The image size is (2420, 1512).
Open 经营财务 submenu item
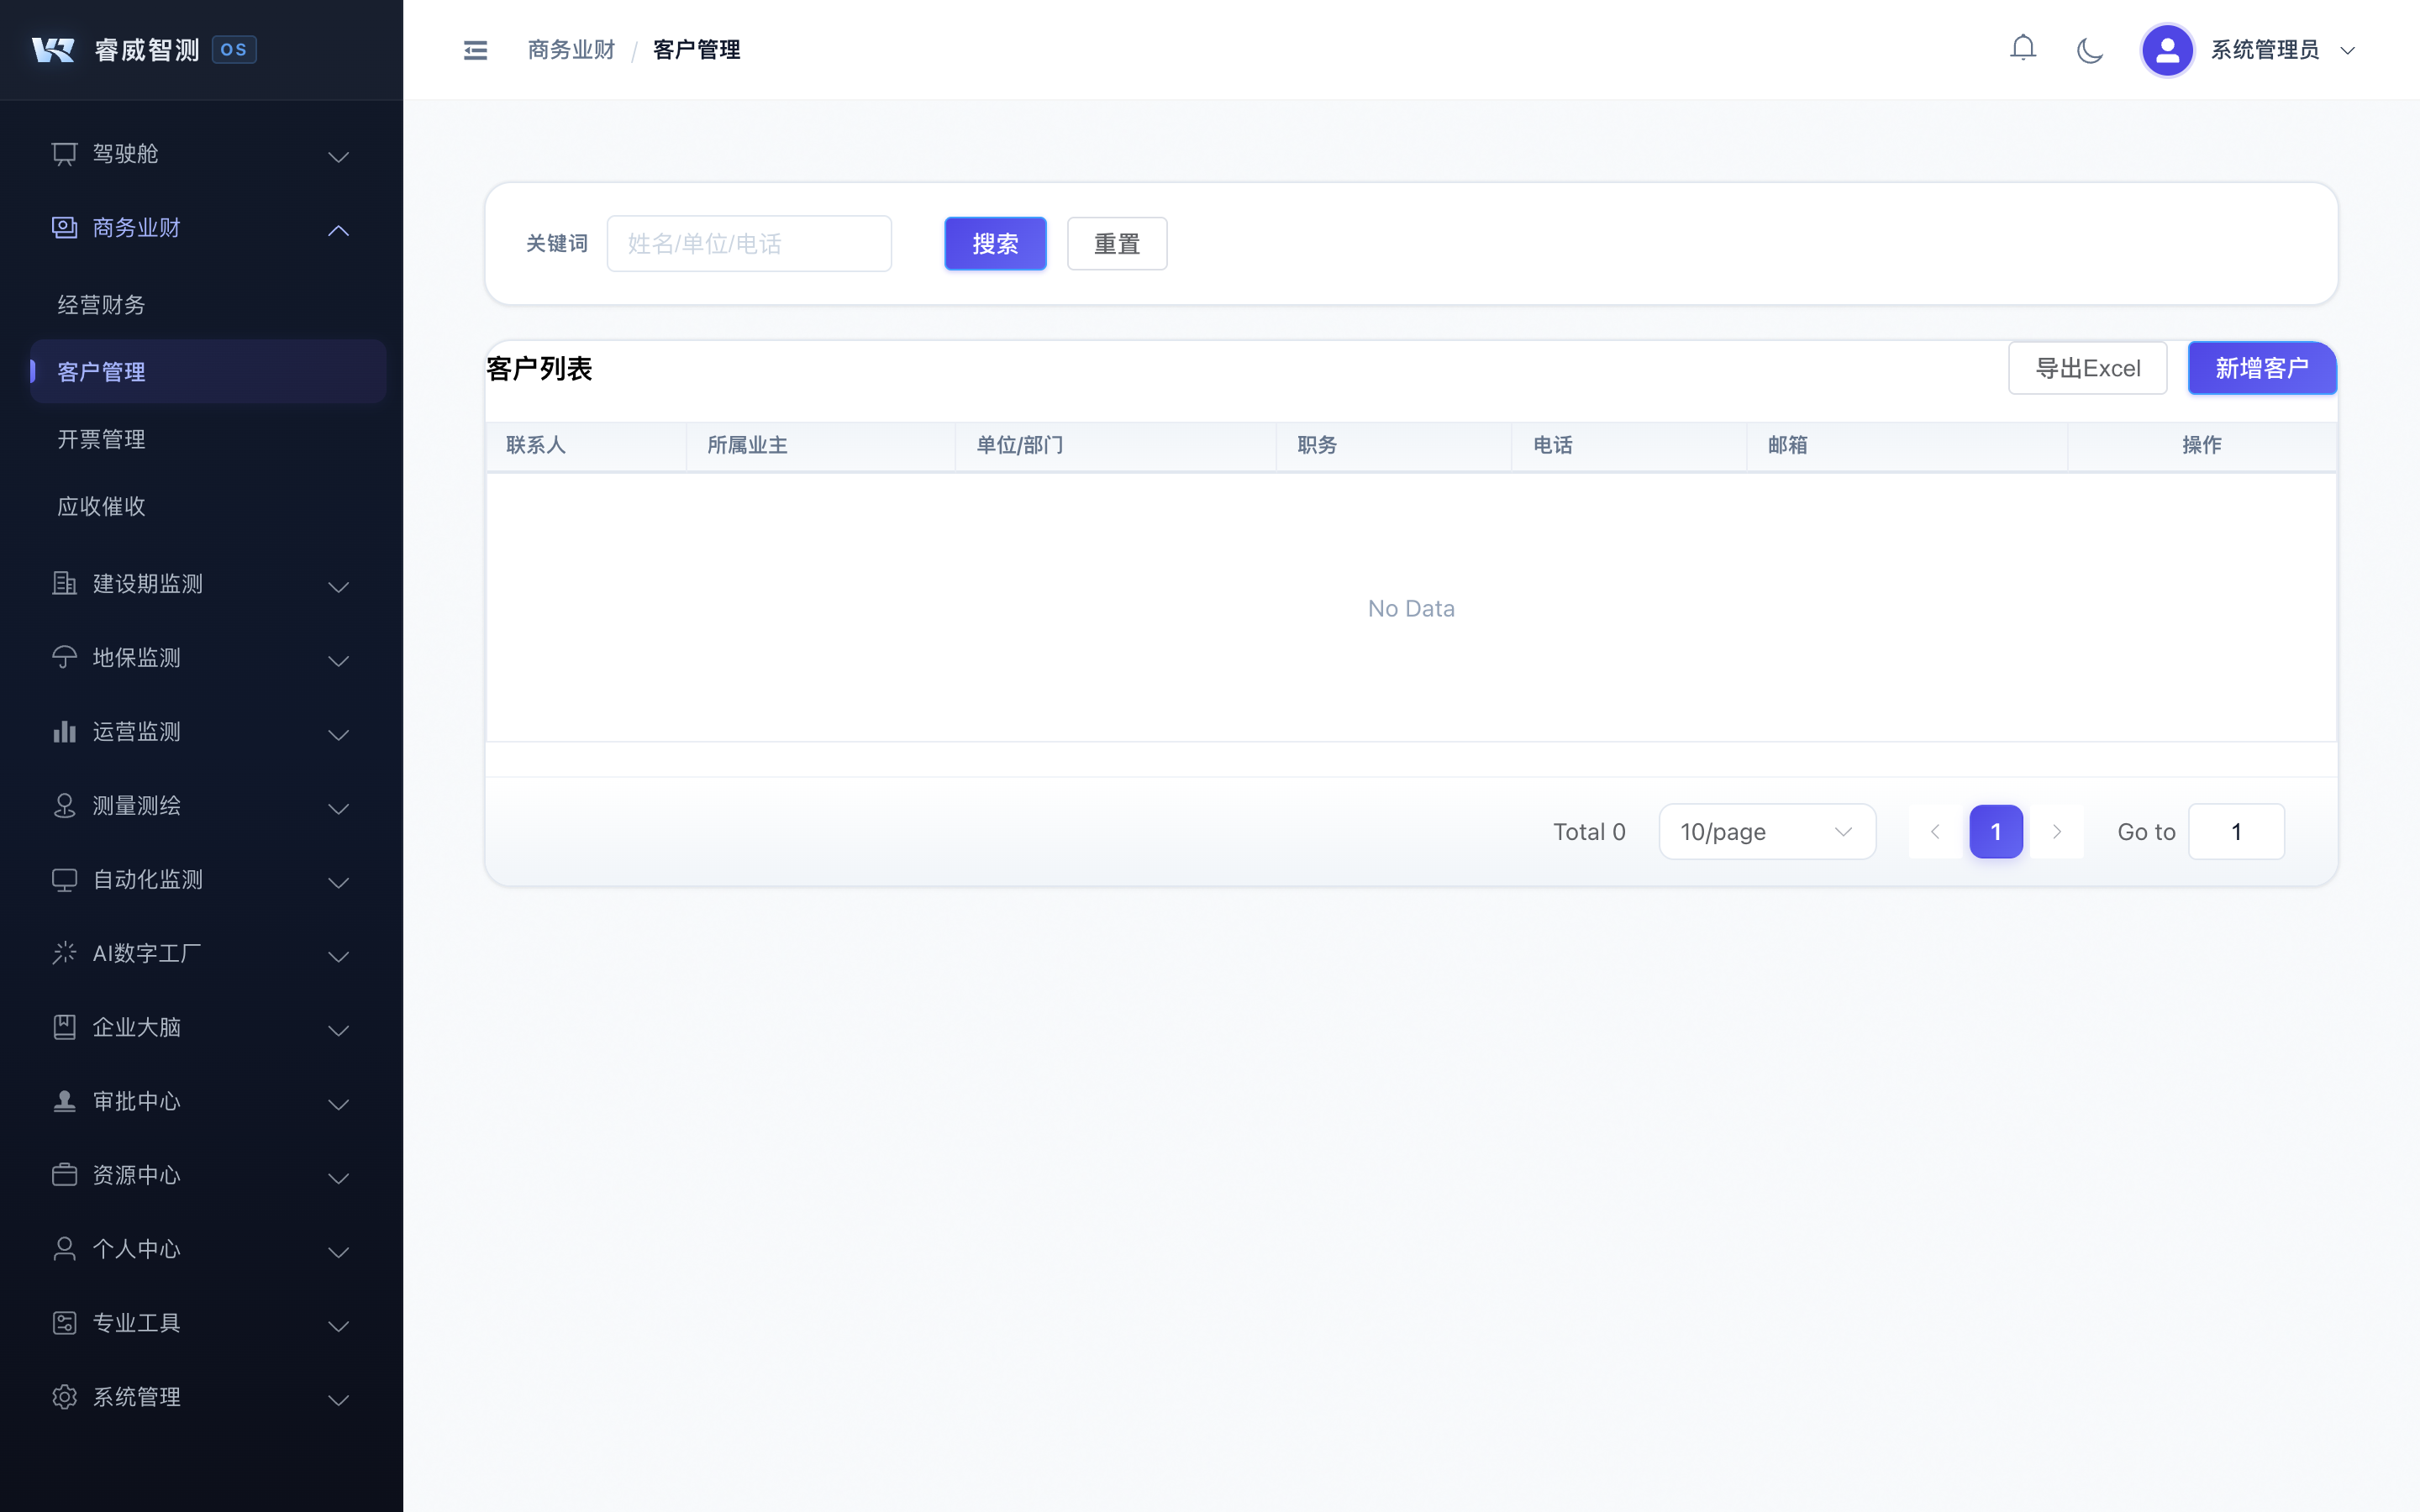click(102, 304)
